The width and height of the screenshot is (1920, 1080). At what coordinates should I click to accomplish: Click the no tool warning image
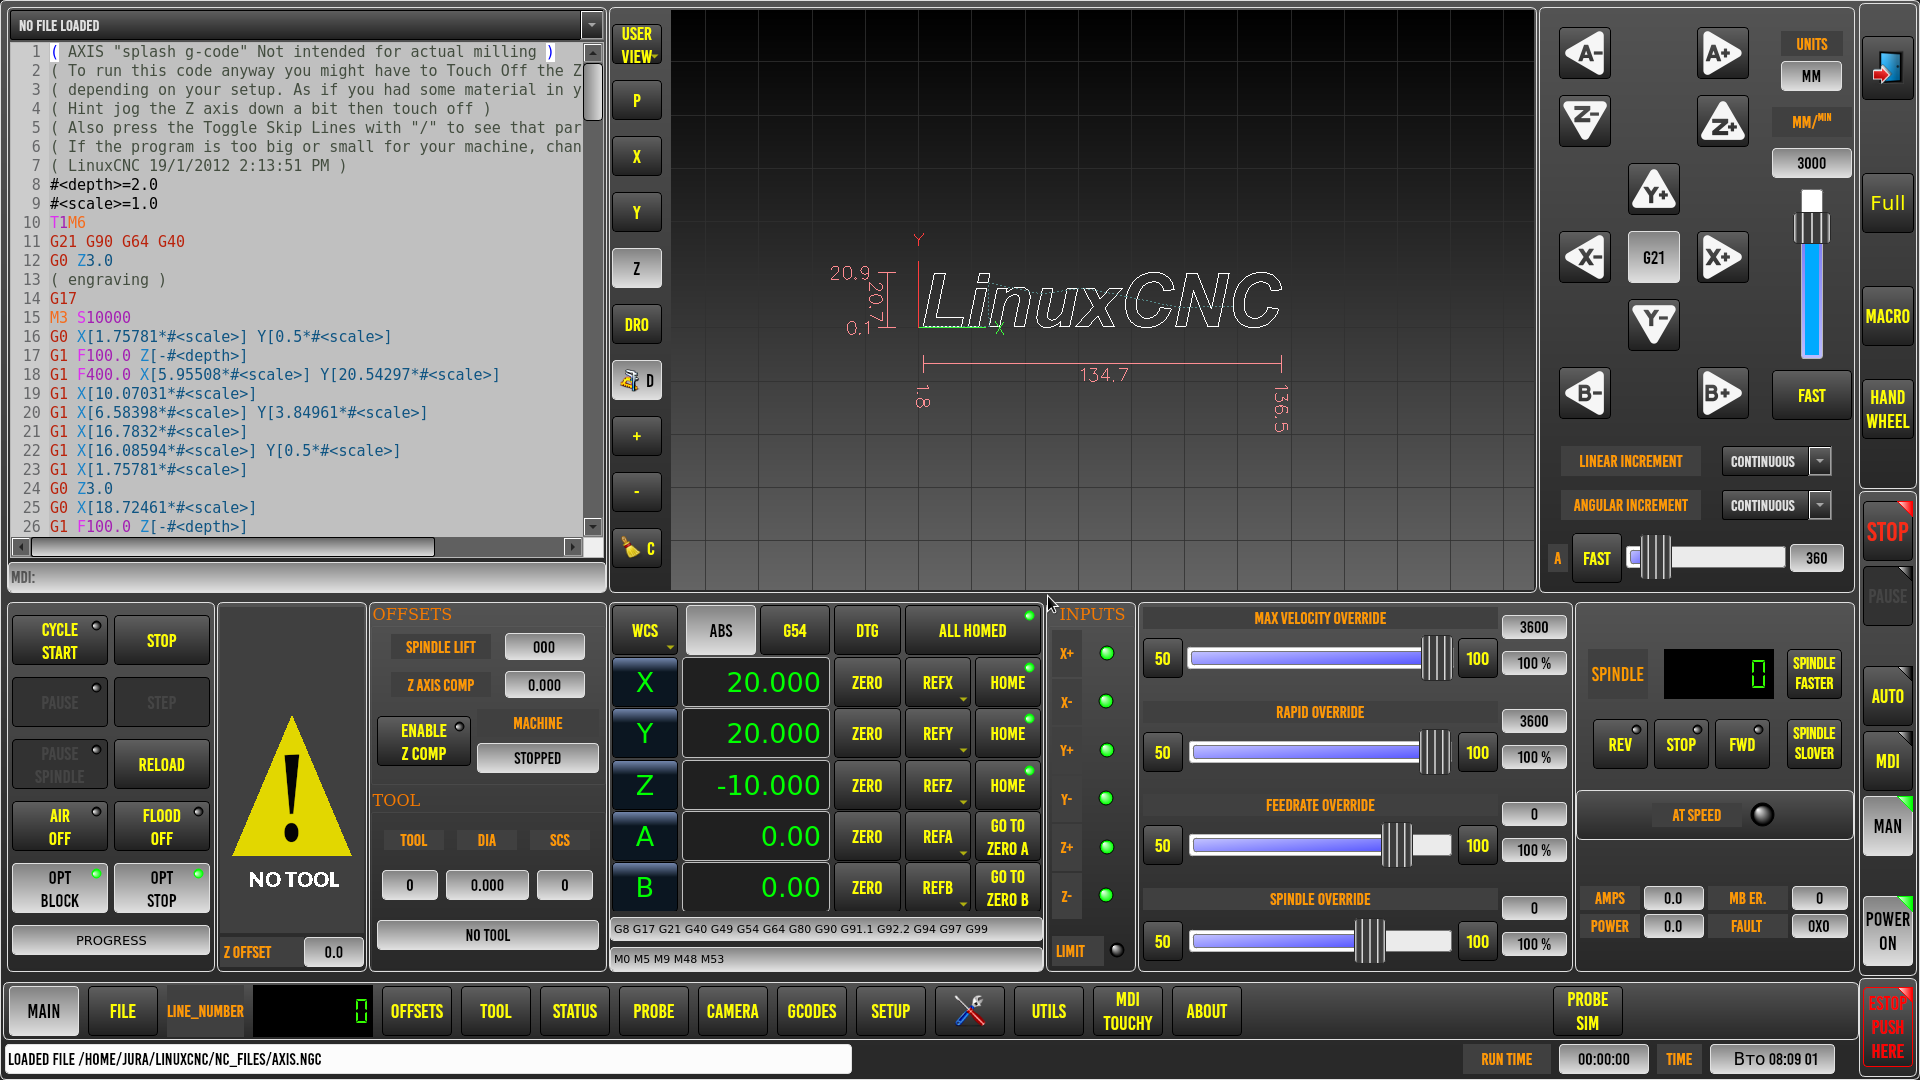coord(292,787)
